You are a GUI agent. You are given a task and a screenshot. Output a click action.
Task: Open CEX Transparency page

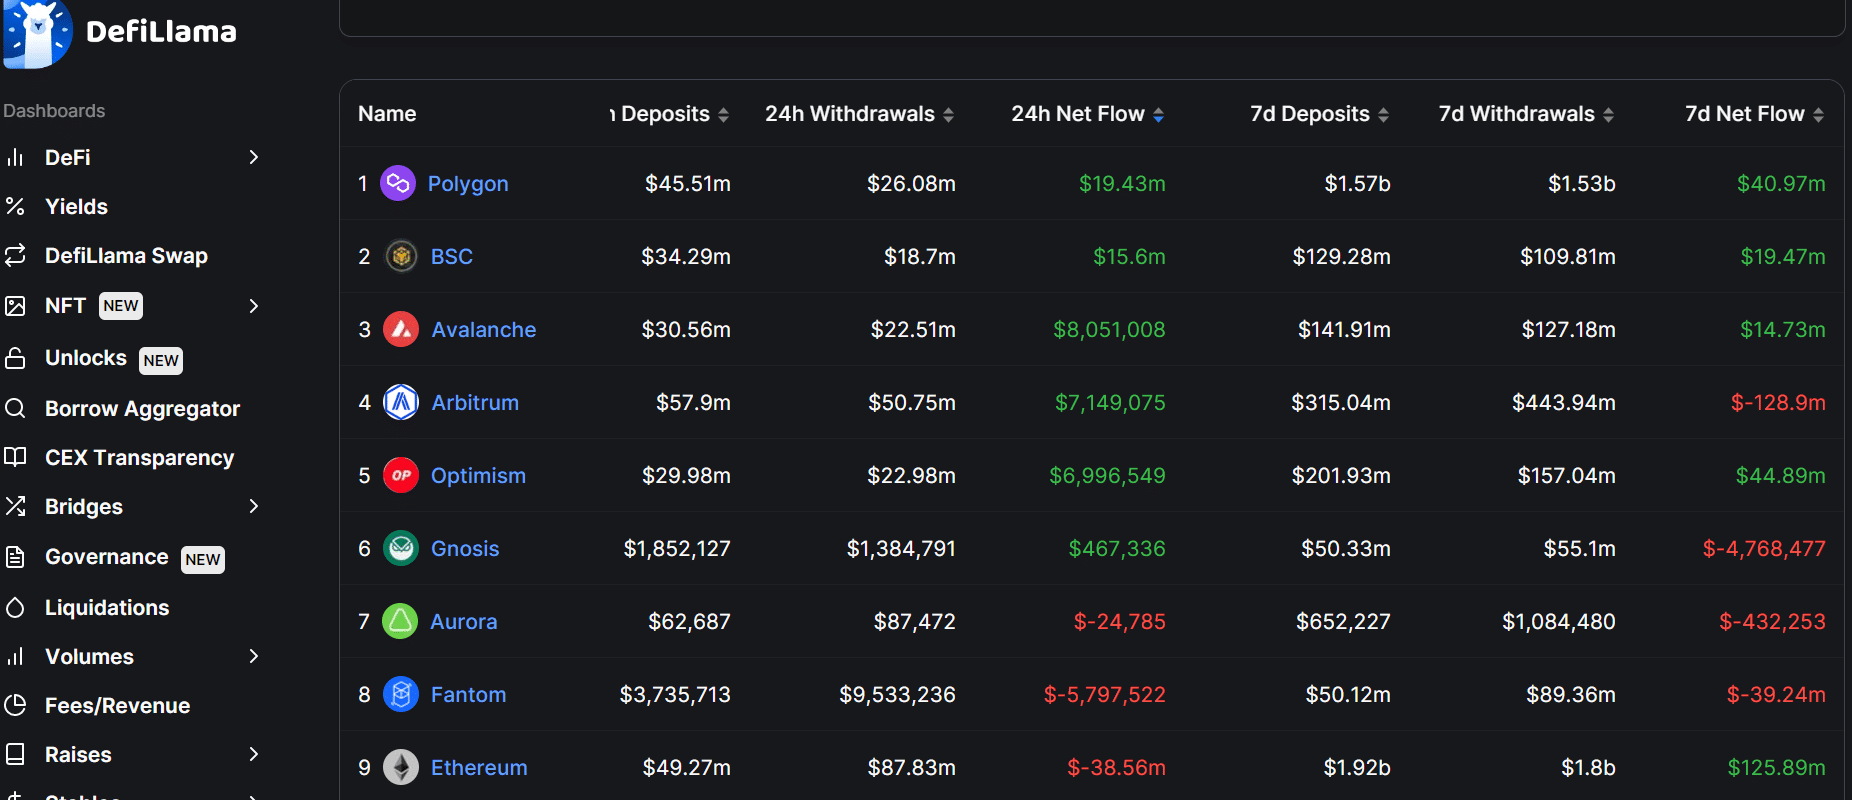click(139, 457)
